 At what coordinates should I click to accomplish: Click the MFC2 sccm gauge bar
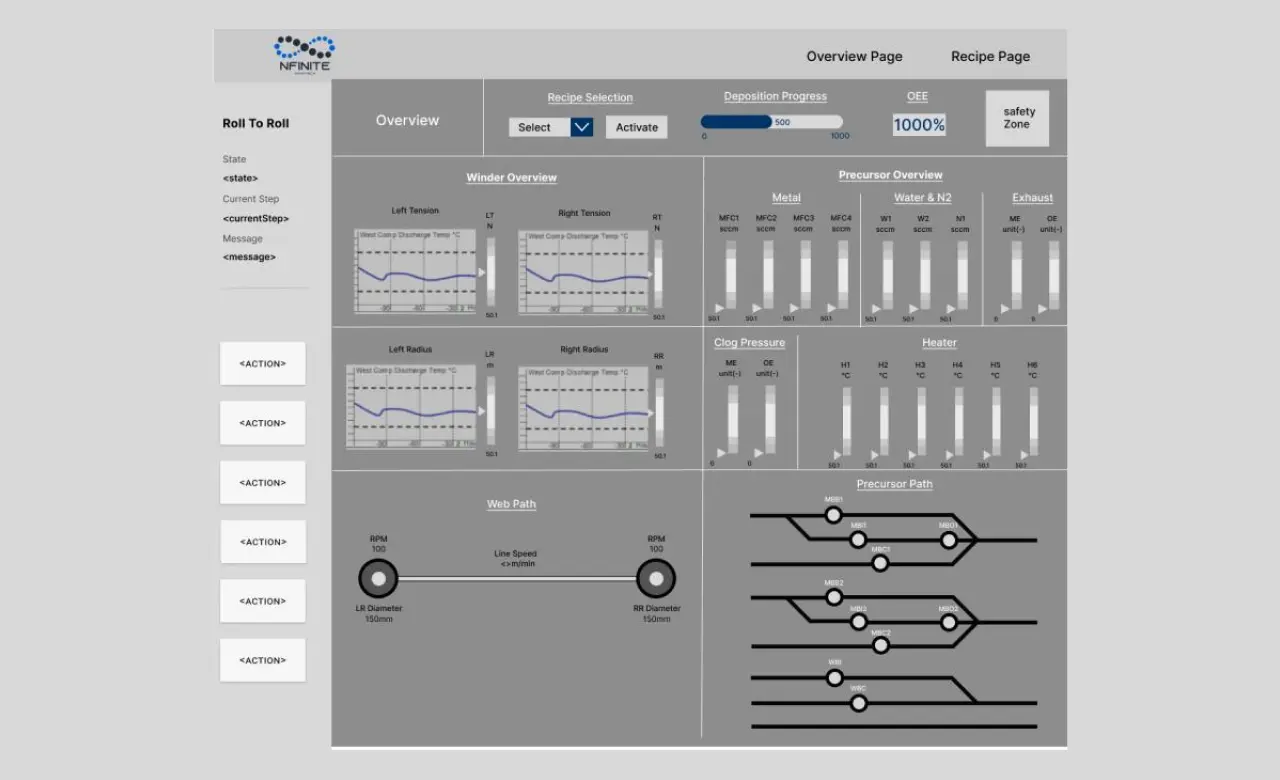768,275
